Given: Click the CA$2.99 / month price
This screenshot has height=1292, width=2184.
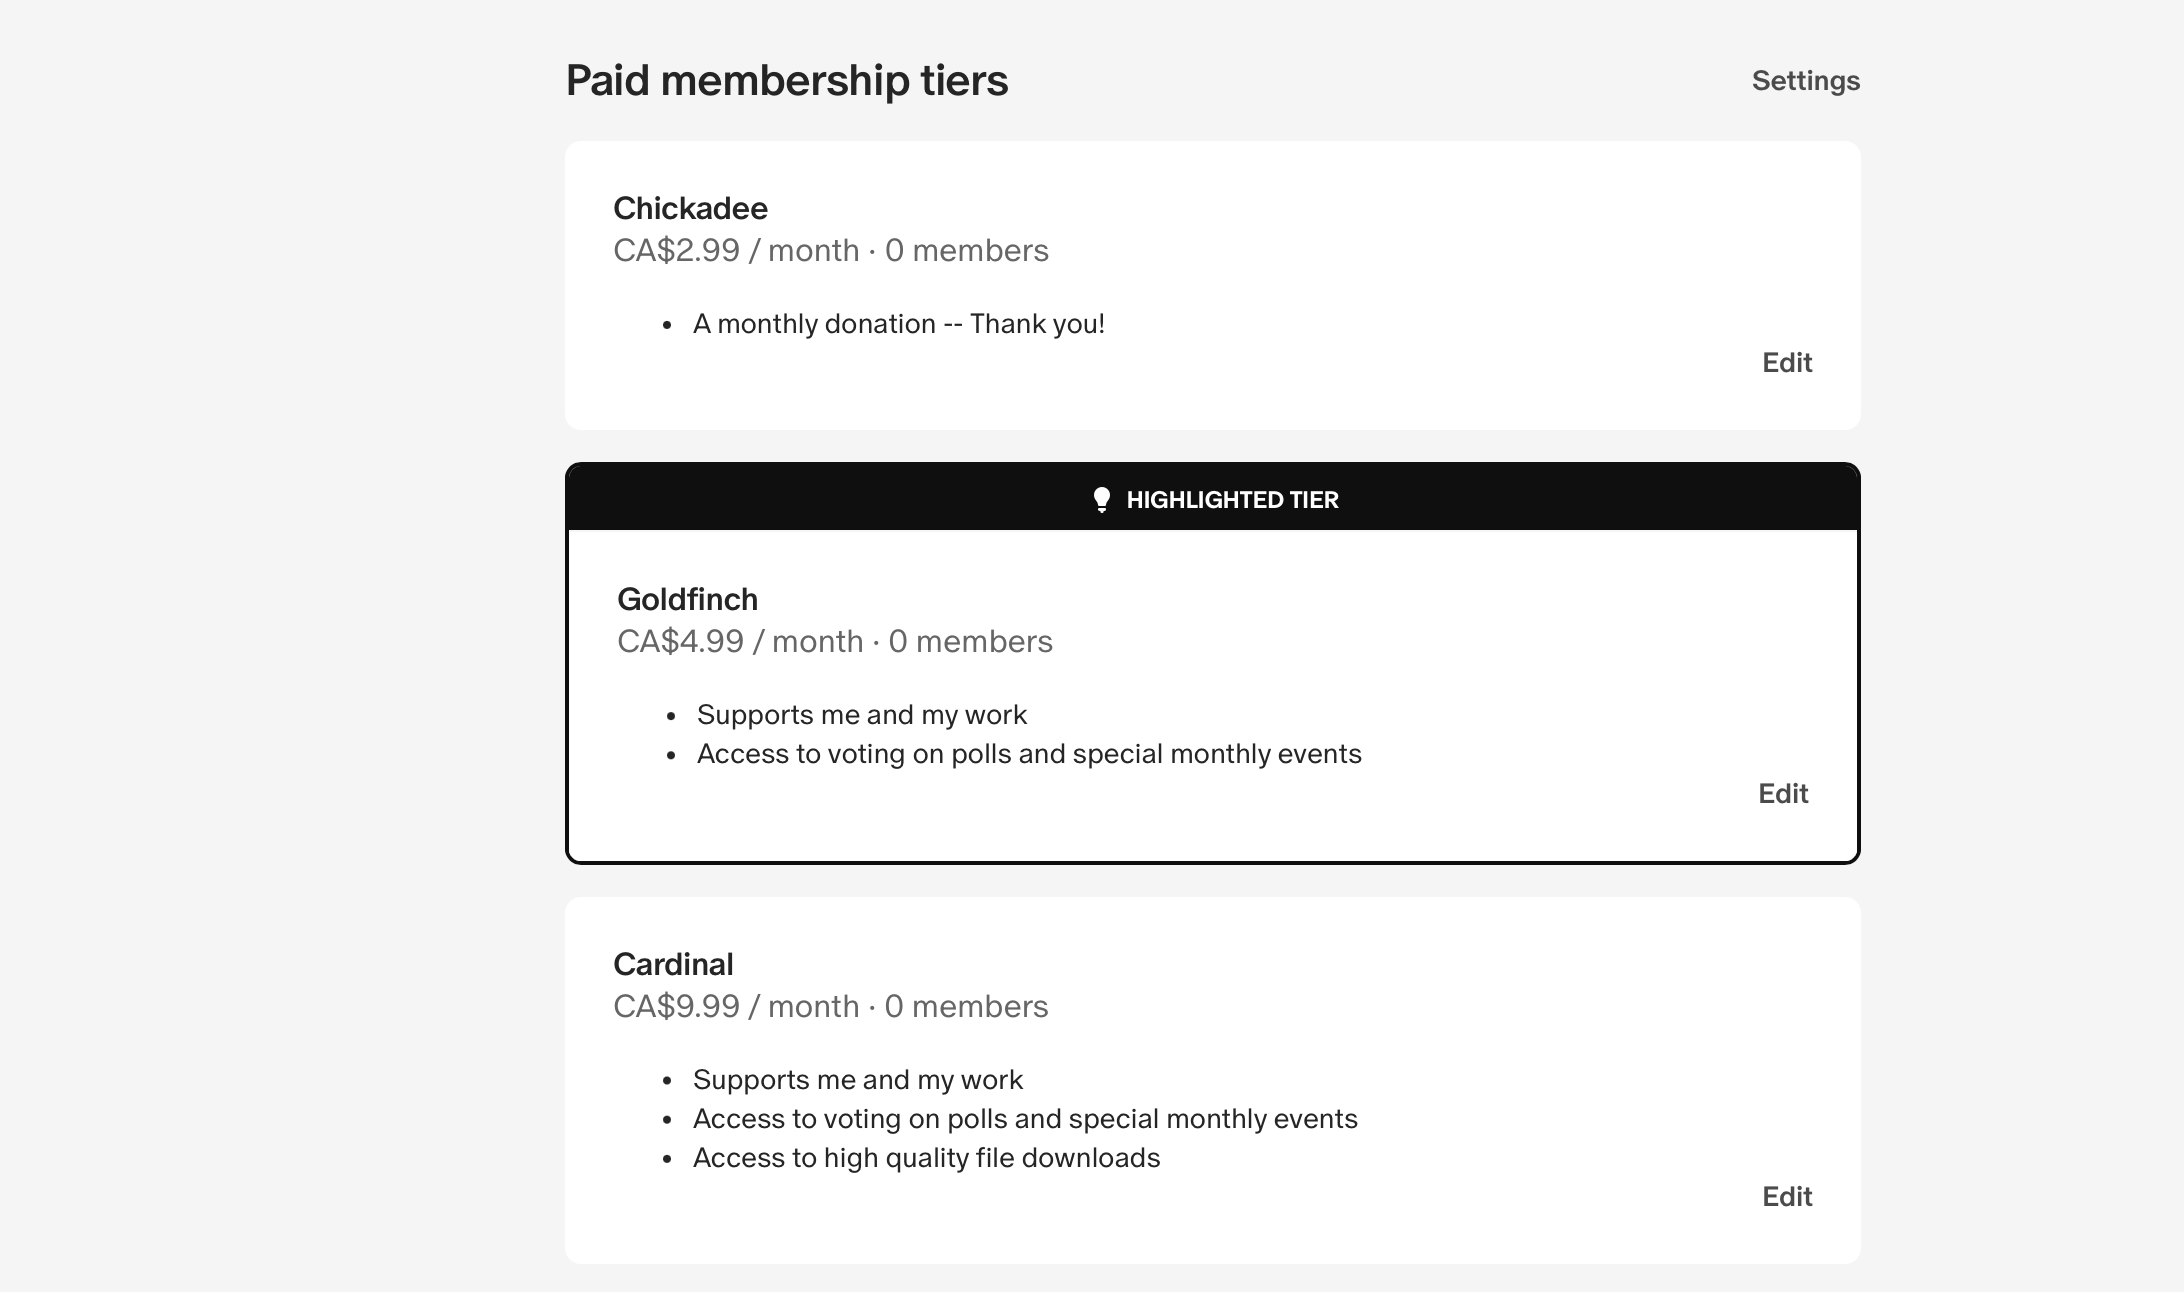Looking at the screenshot, I should tap(736, 250).
